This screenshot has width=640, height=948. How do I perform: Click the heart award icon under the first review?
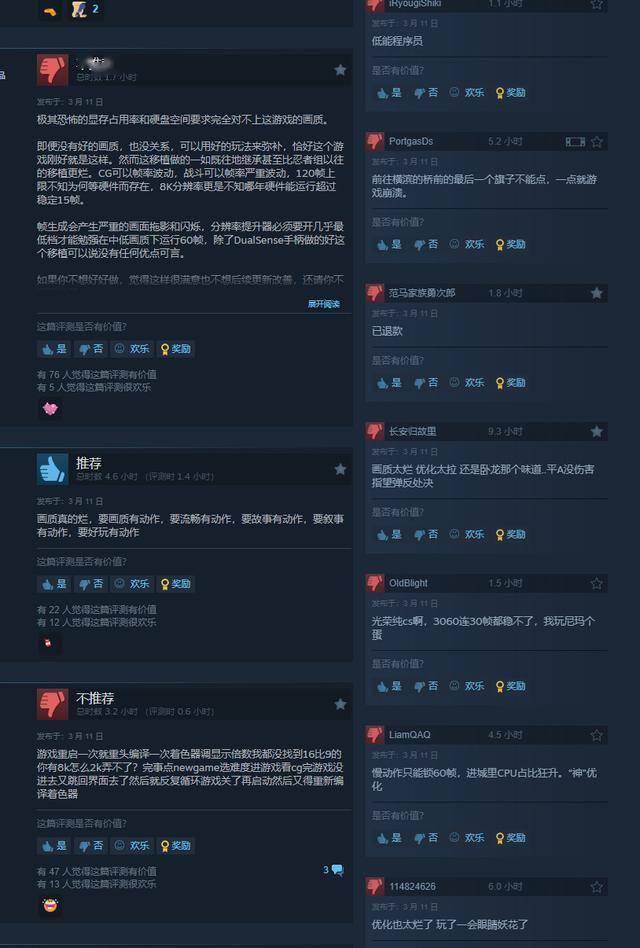[x=50, y=409]
